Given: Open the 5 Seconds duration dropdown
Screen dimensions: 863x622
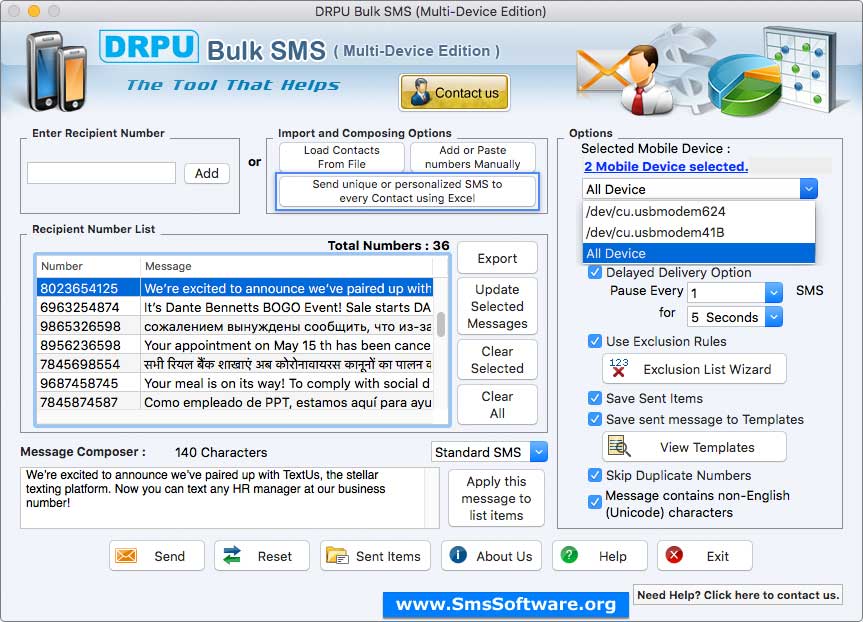Looking at the screenshot, I should pyautogui.click(x=773, y=317).
